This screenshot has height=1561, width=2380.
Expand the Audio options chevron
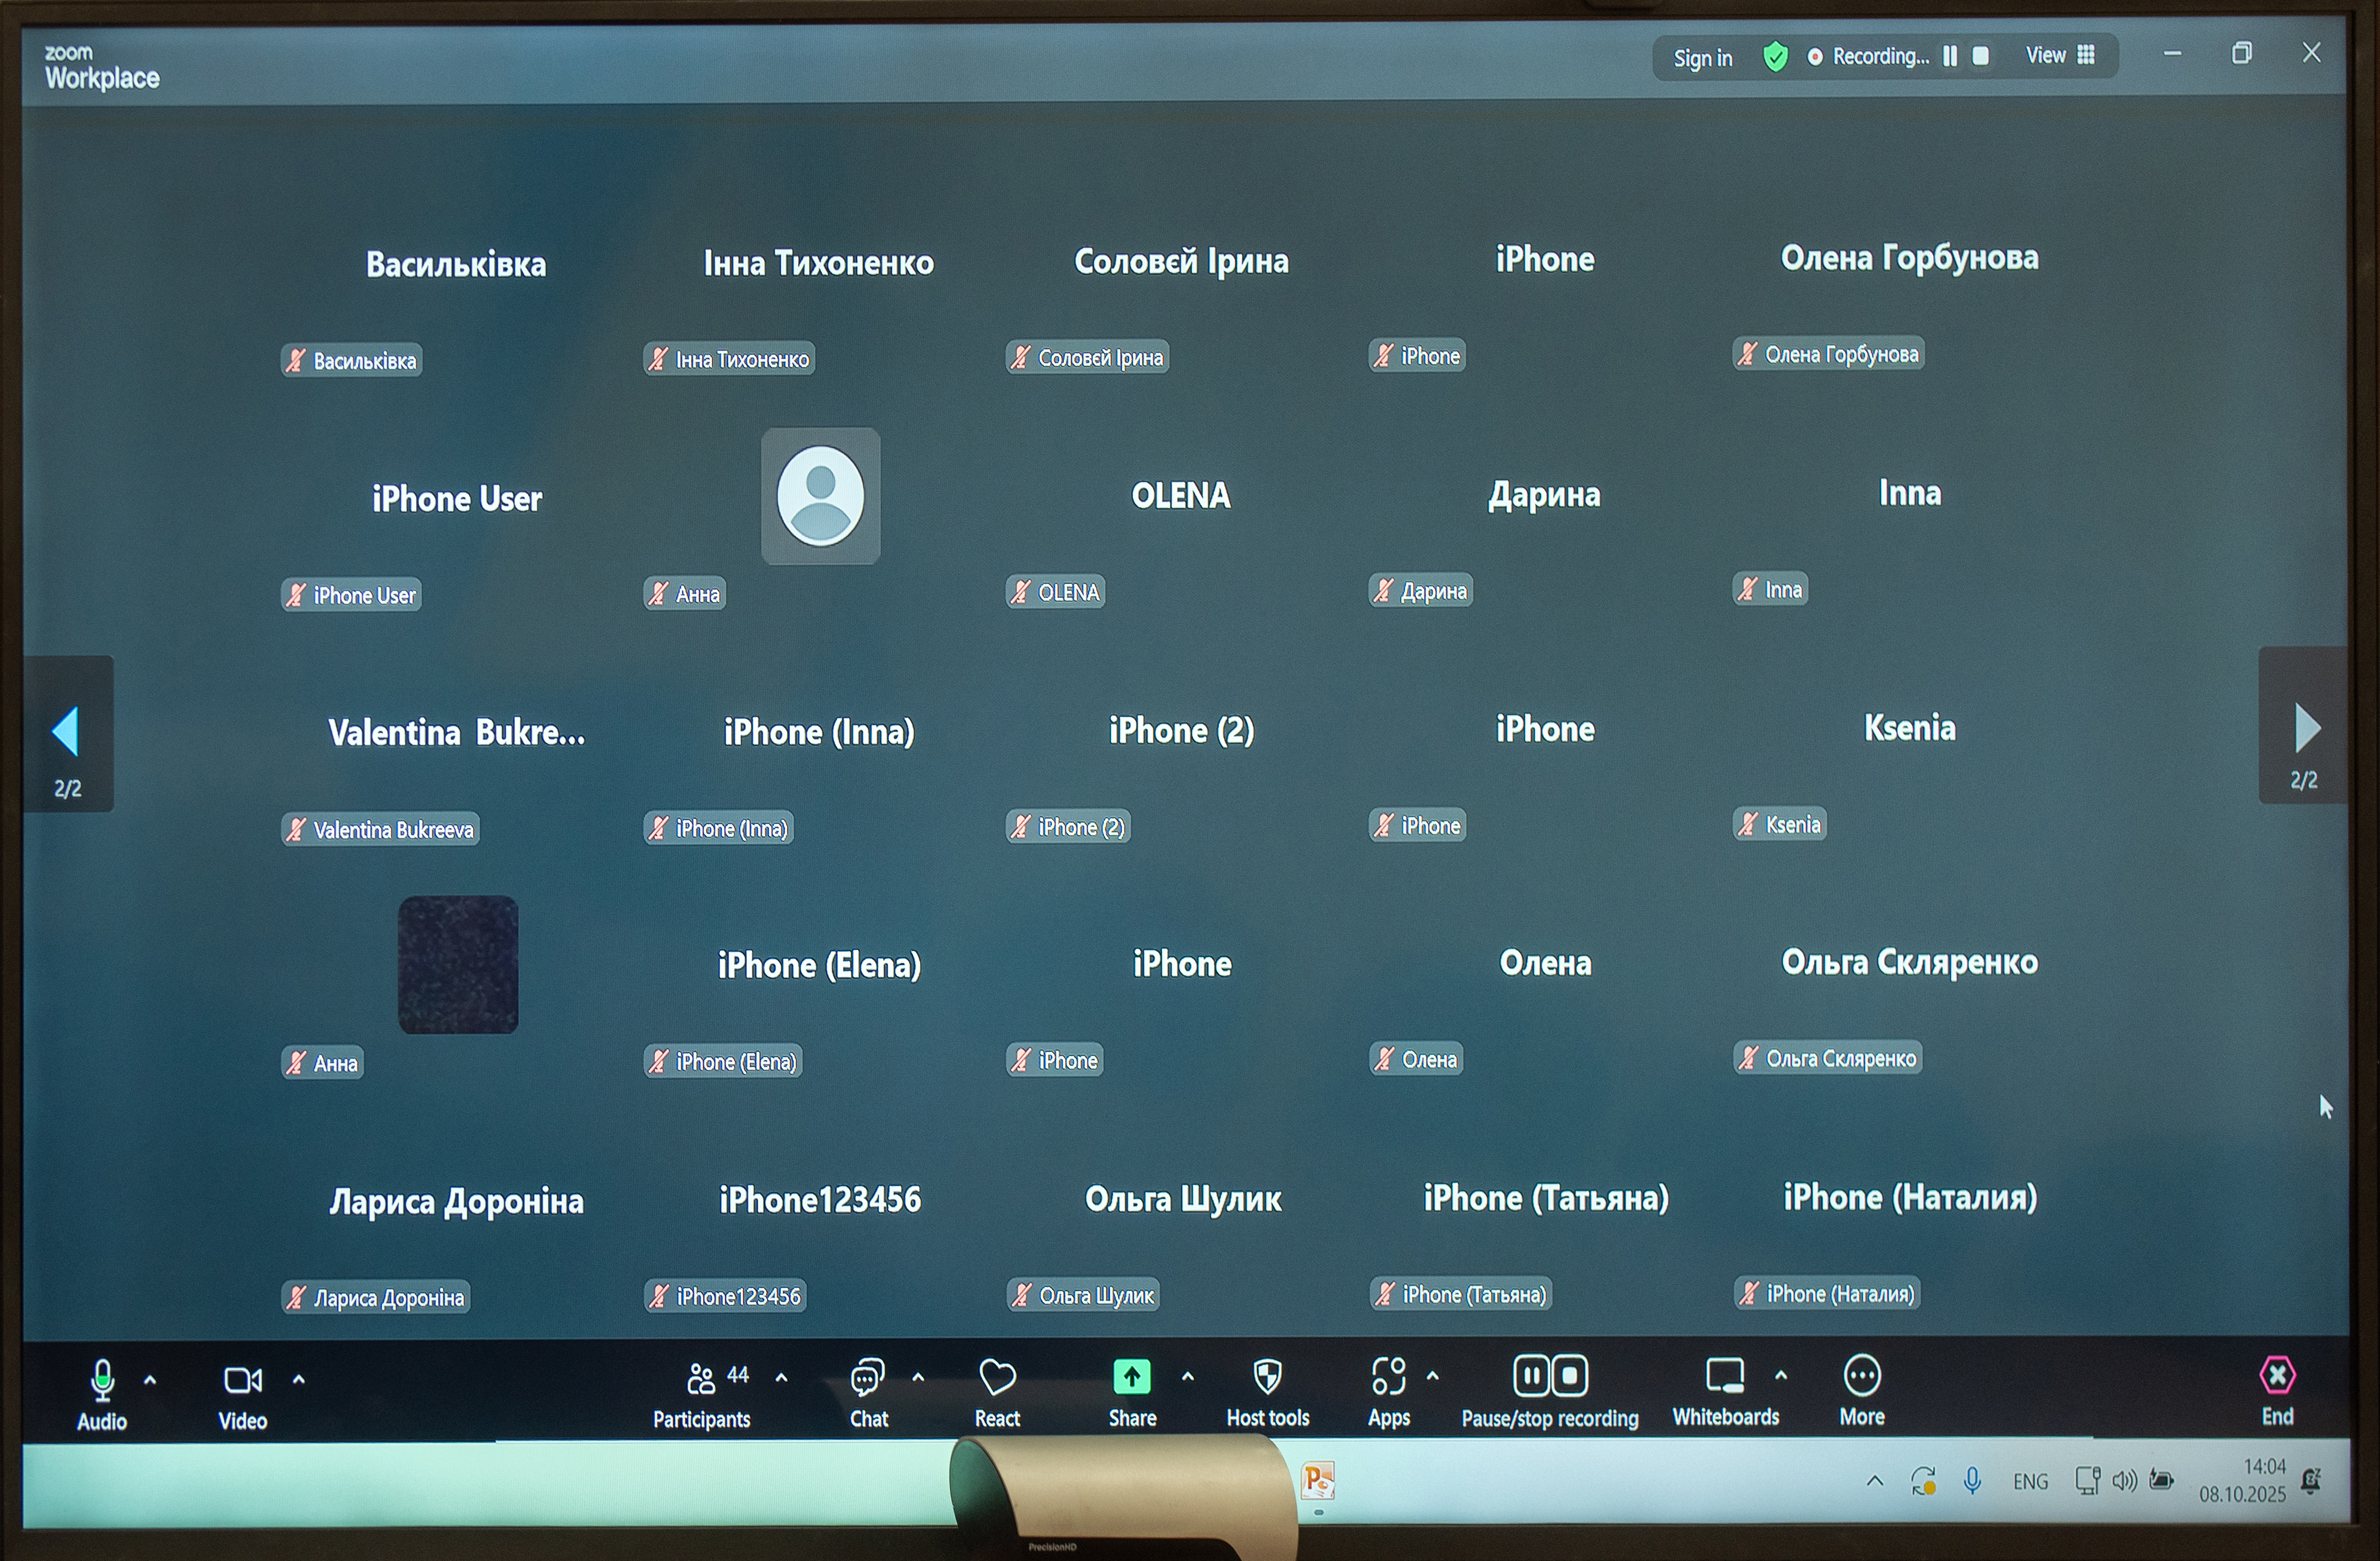coord(150,1380)
